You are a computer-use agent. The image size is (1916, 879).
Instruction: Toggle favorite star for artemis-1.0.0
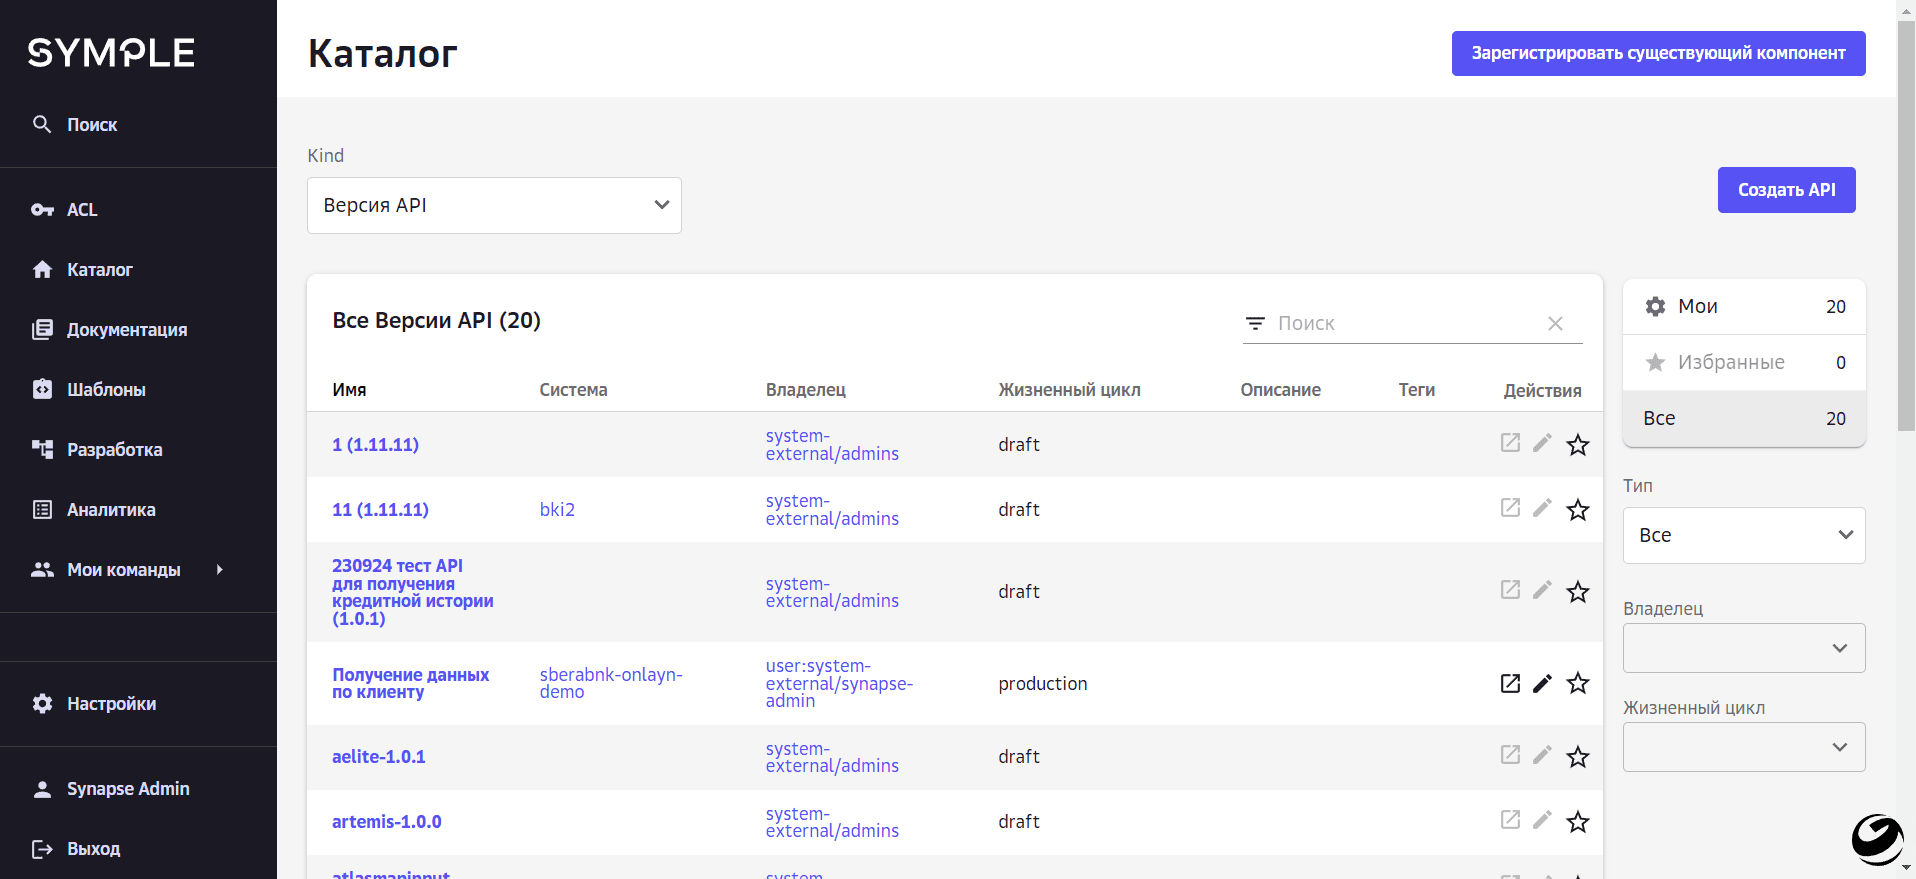[x=1578, y=822]
